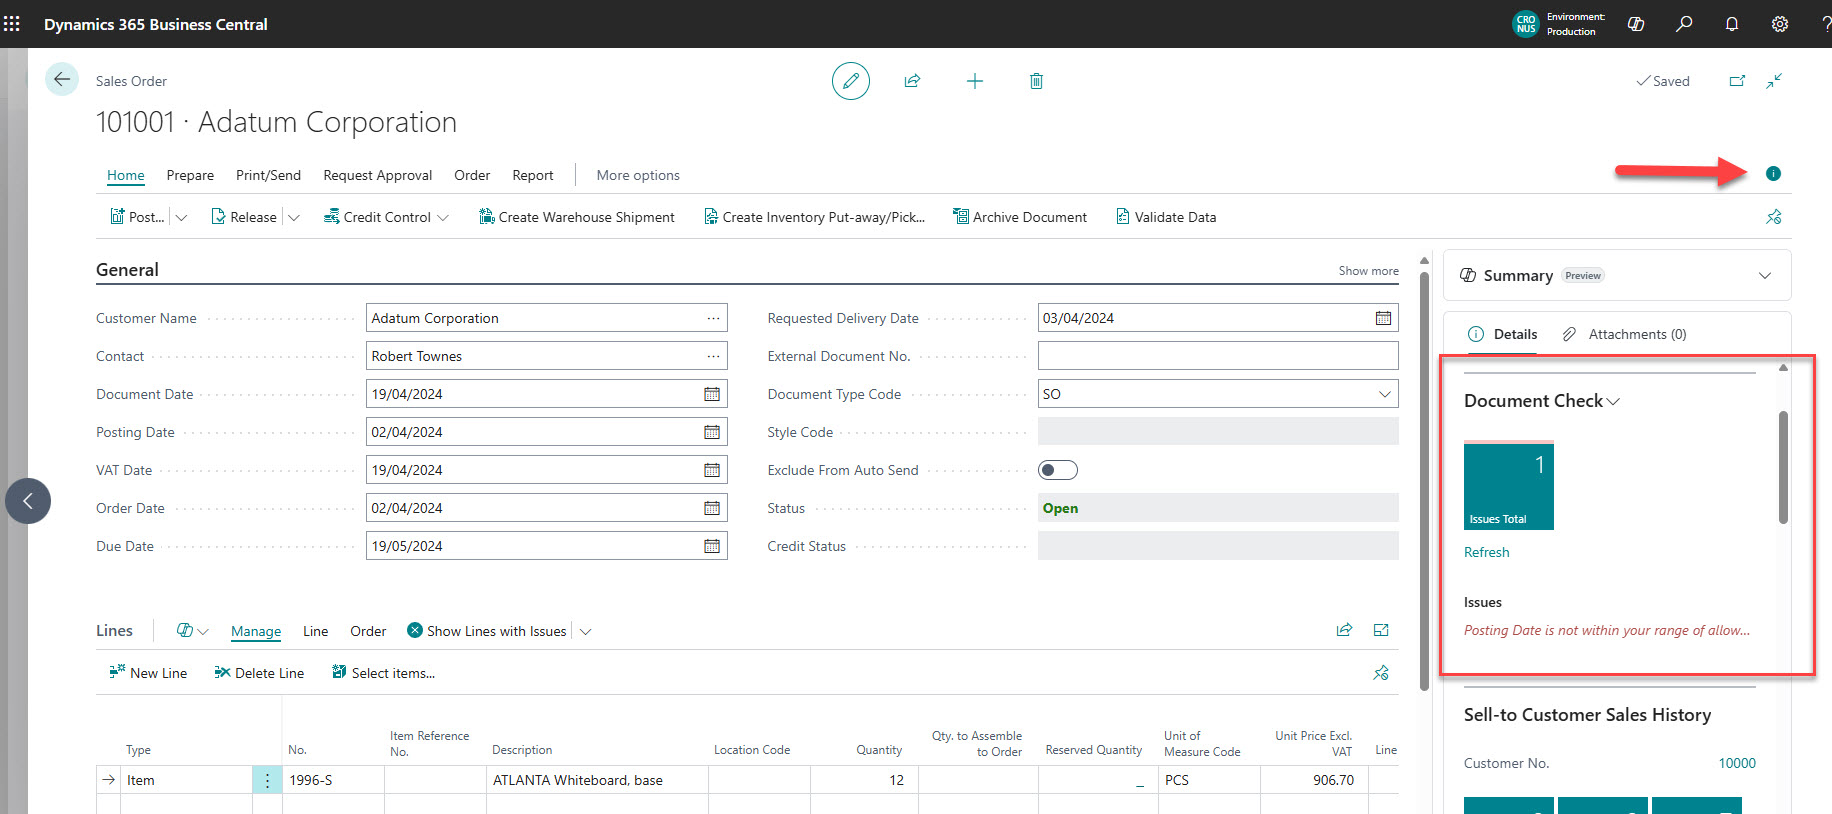The width and height of the screenshot is (1832, 814).
Task: Open Credit Control dropdown
Action: click(386, 217)
